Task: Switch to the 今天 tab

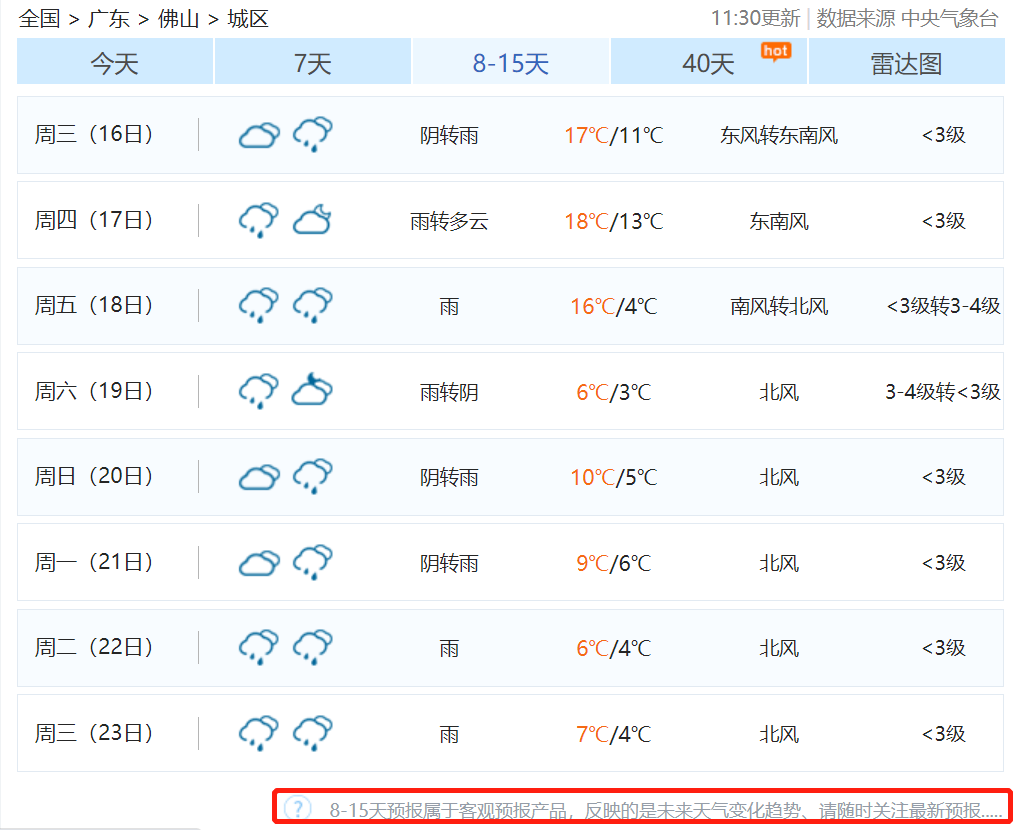Action: coord(115,64)
